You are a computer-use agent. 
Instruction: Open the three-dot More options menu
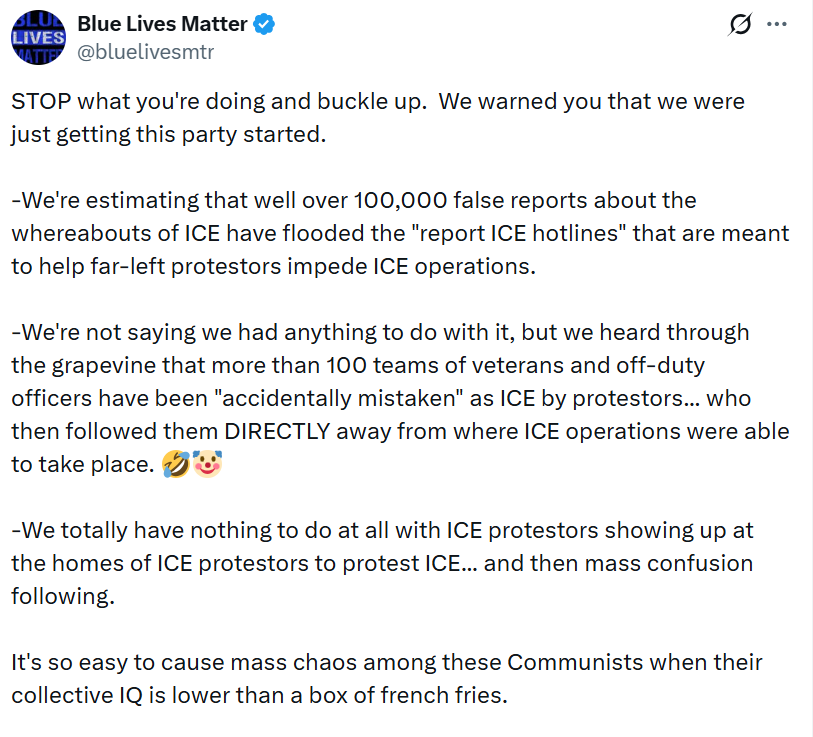pos(776,26)
